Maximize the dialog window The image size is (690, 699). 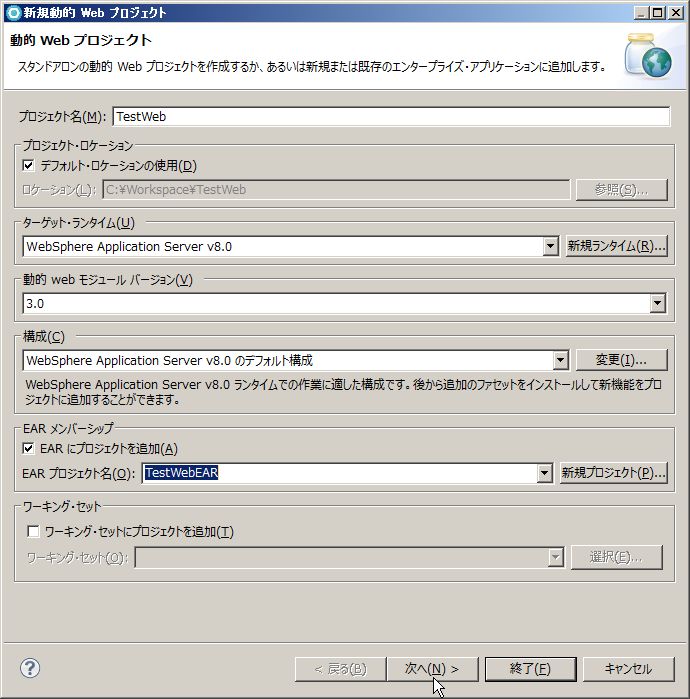(x=657, y=12)
